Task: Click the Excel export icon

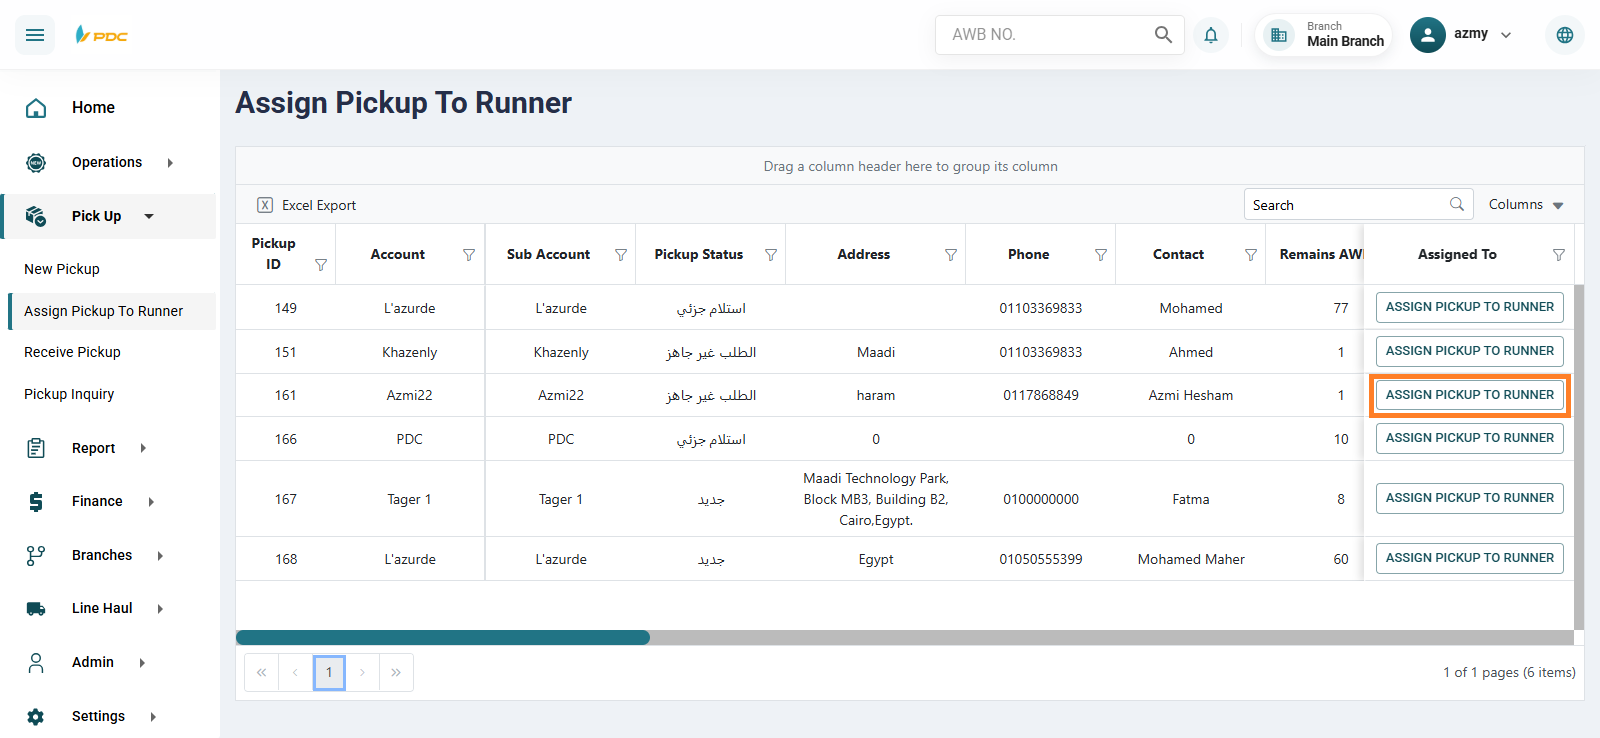Action: tap(265, 205)
